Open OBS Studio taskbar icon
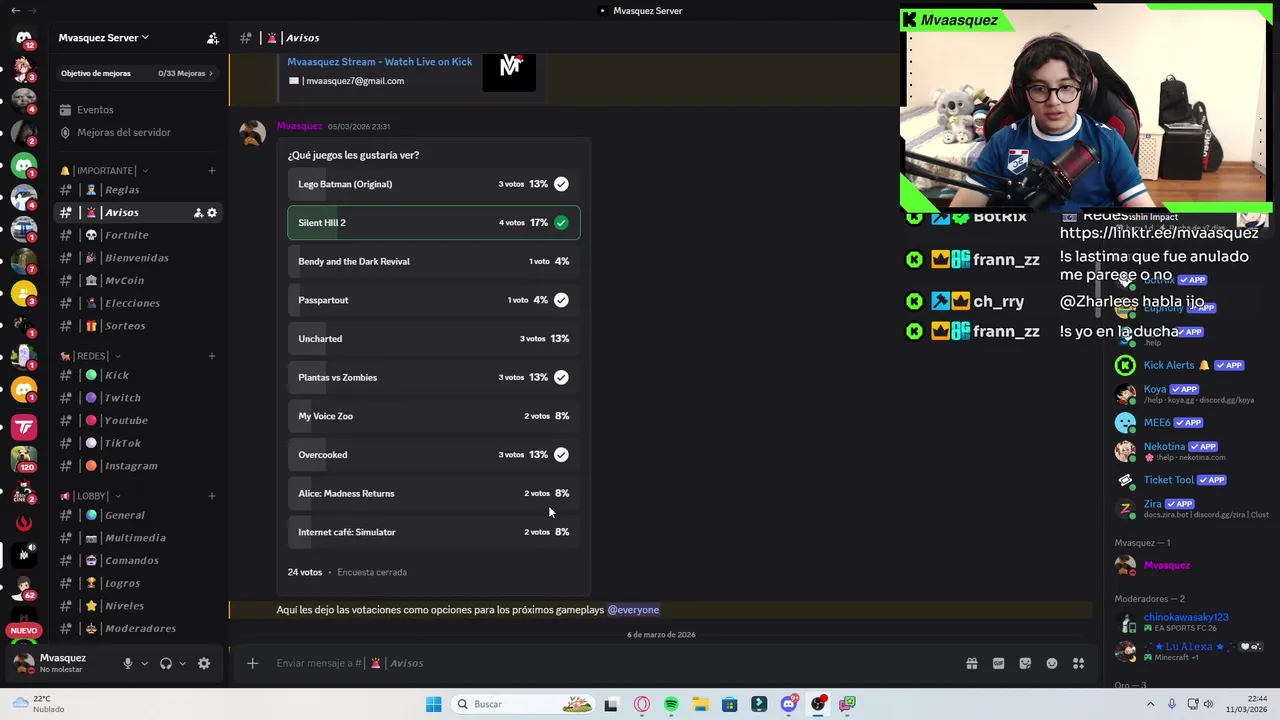Viewport: 1280px width, 720px height. [818, 704]
